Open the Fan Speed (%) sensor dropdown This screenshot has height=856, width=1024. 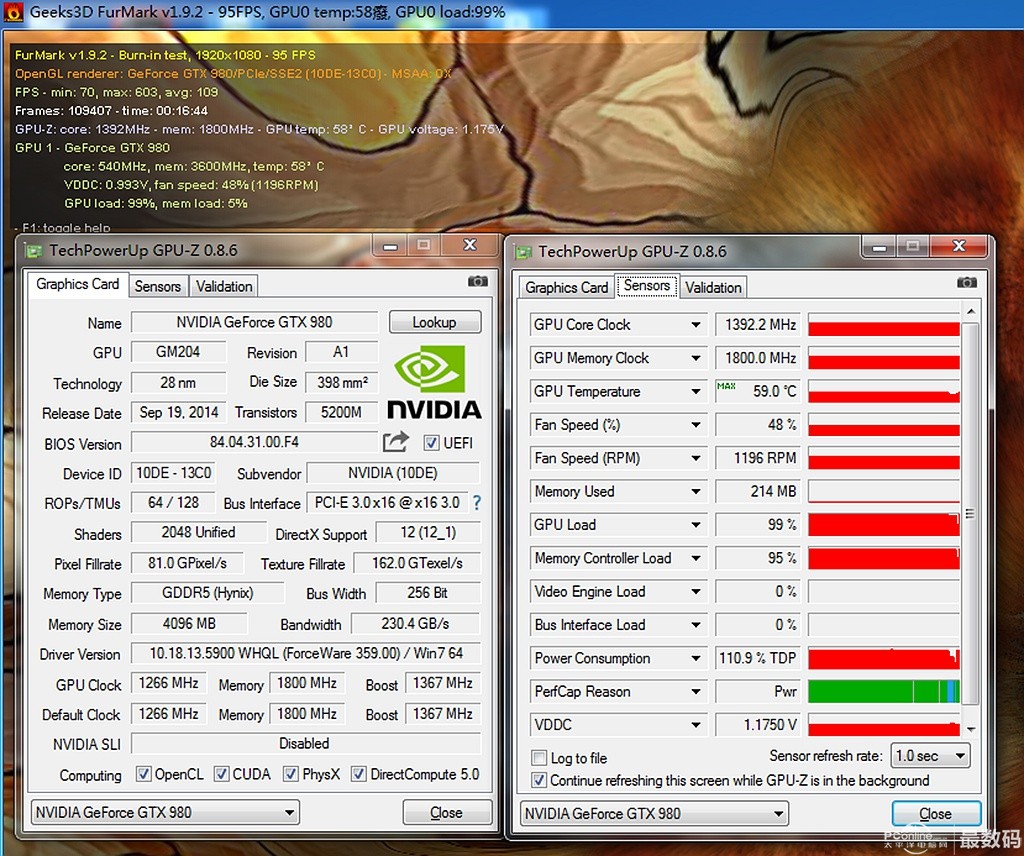point(696,424)
